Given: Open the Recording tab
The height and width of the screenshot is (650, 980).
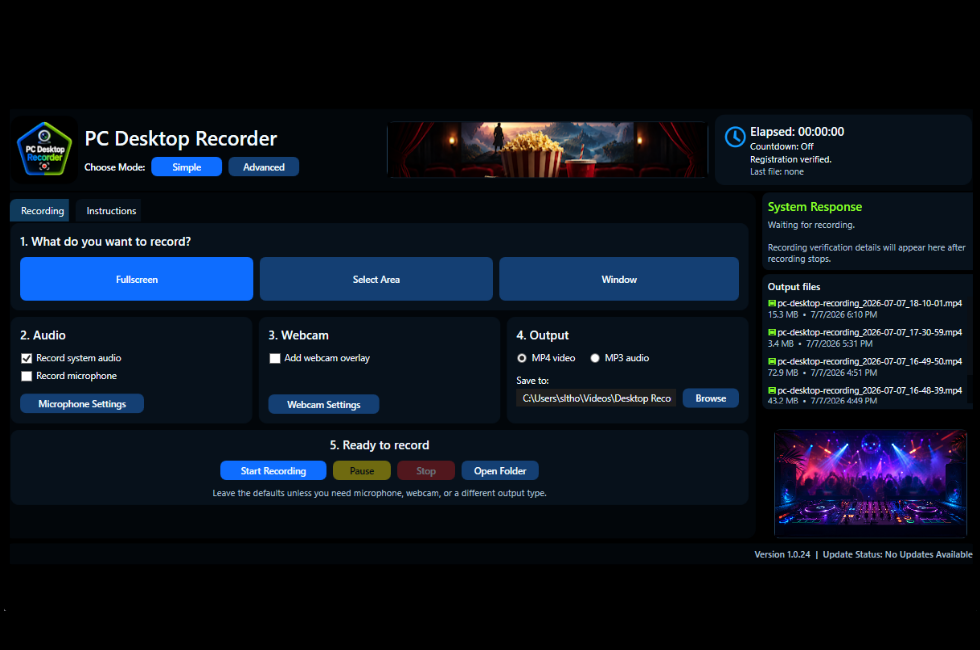Looking at the screenshot, I should point(40,211).
